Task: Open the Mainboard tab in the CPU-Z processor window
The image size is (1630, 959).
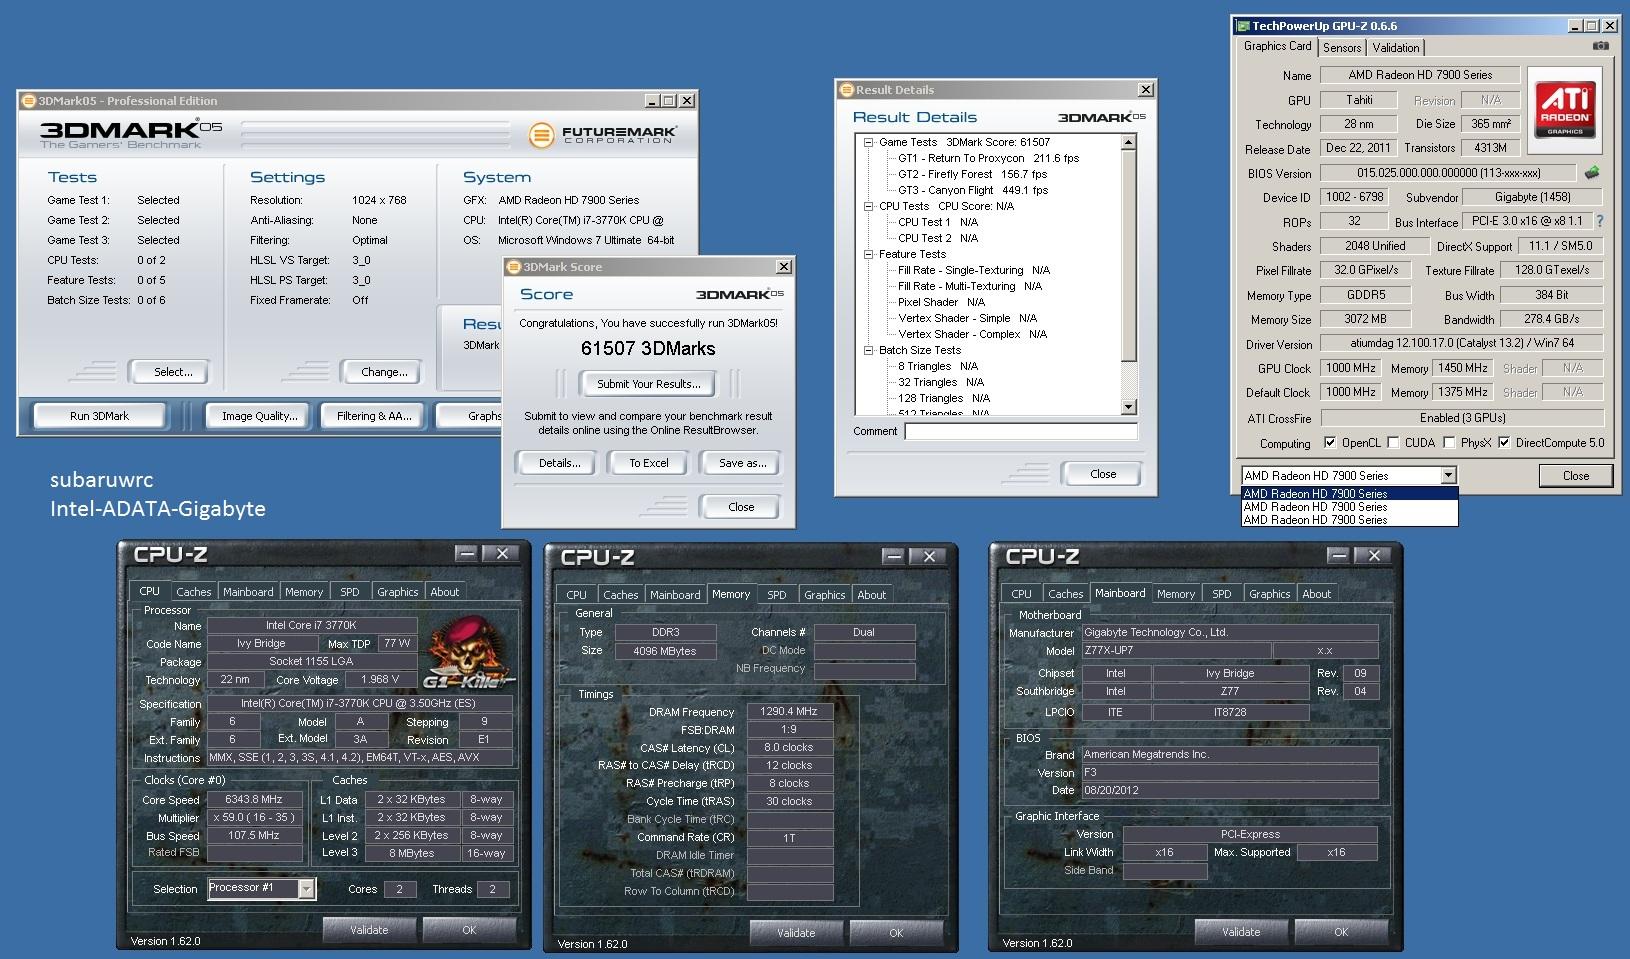Action: point(248,592)
